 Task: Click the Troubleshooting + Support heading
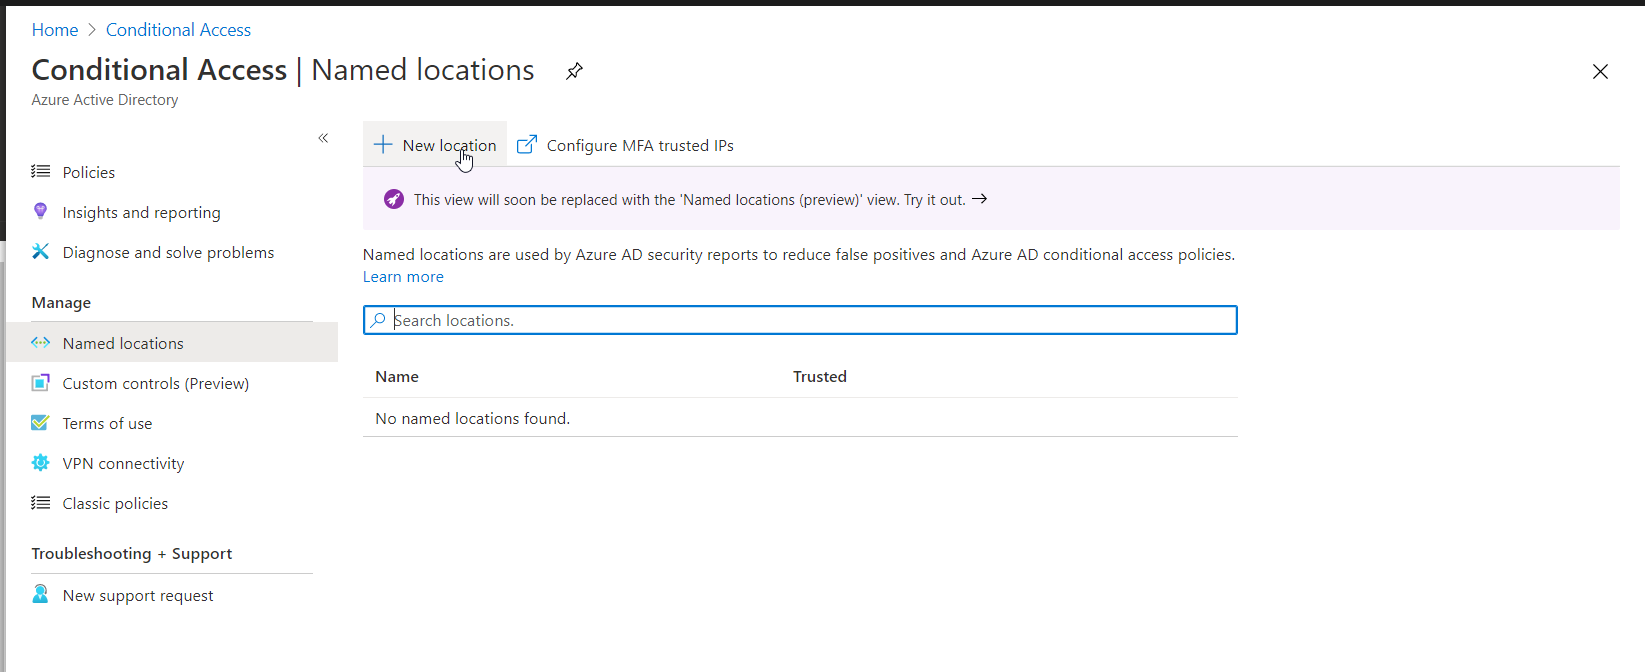pyautogui.click(x=132, y=554)
